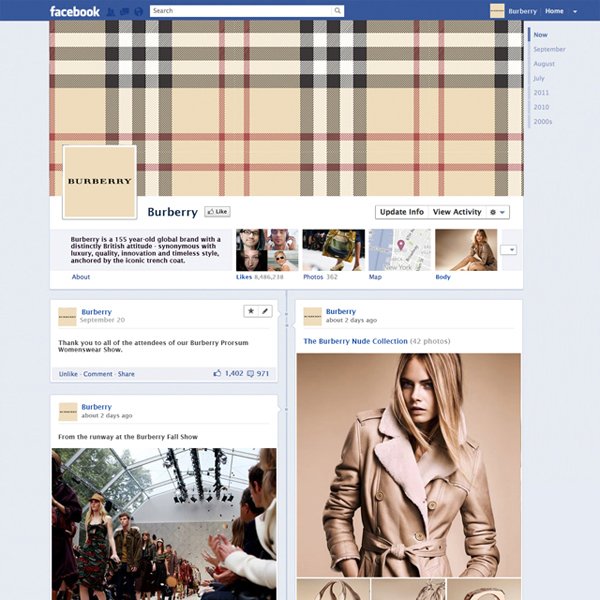Screen dimensions: 600x600
Task: Open Burberry name on September 20 post
Action: click(x=96, y=312)
